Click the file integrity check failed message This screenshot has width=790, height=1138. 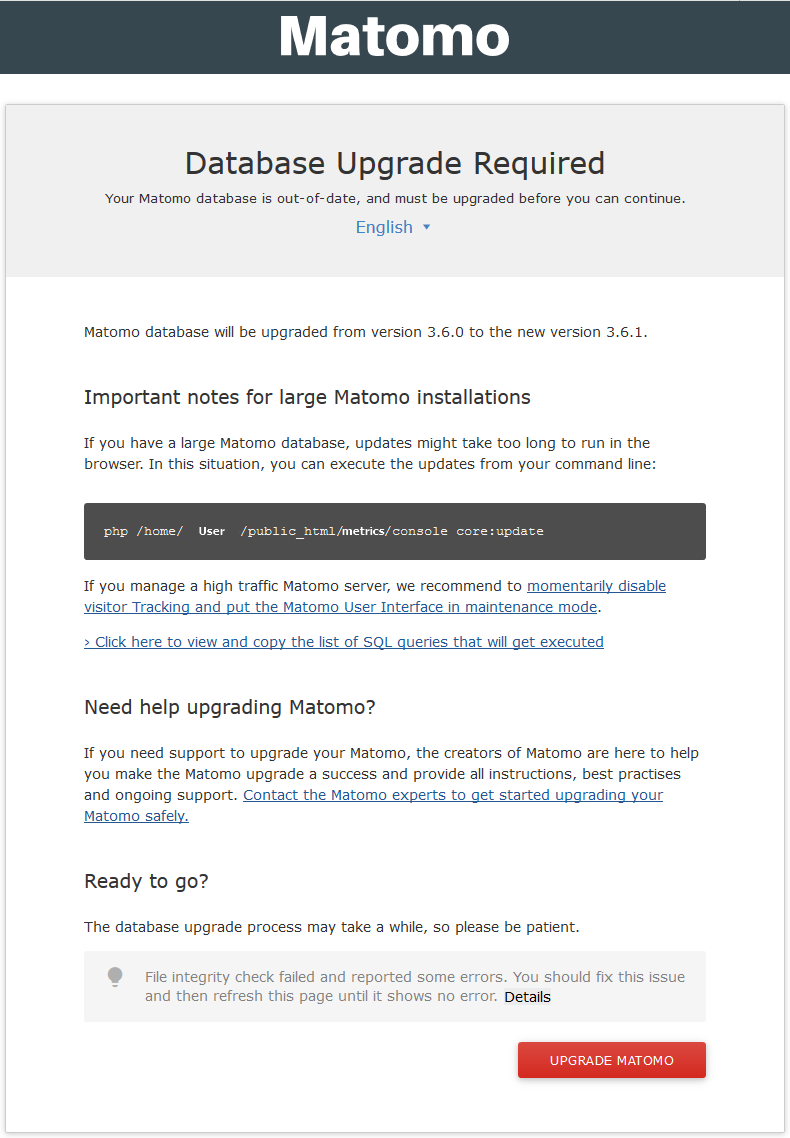pyautogui.click(x=415, y=977)
